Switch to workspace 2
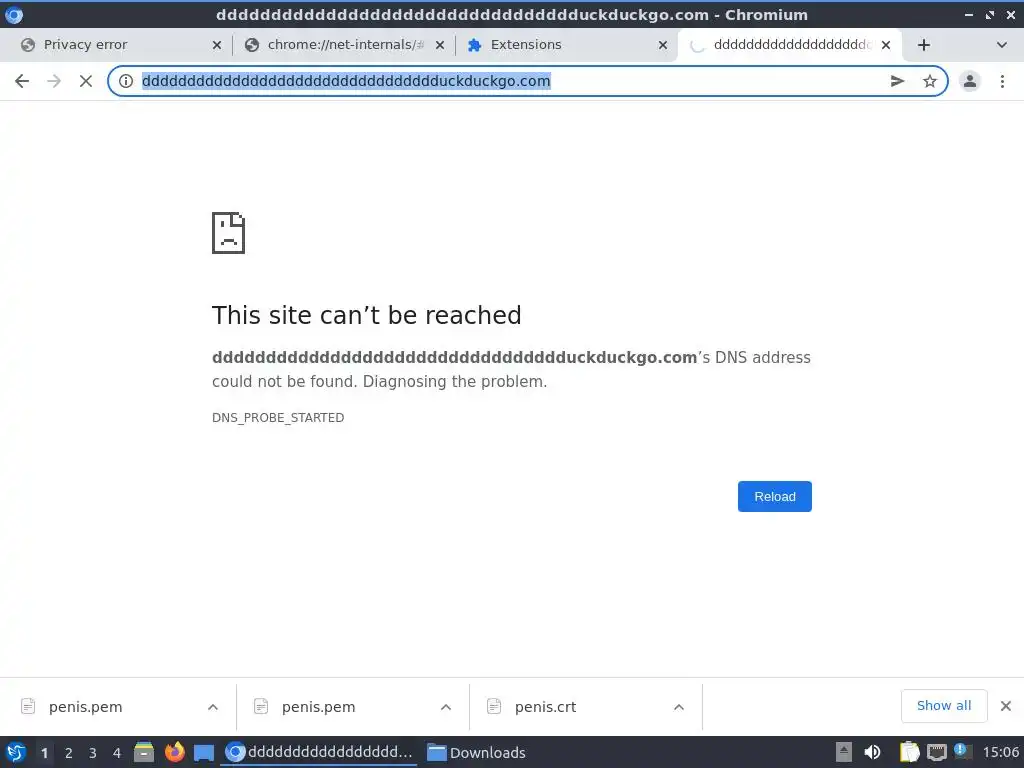The height and width of the screenshot is (768, 1024). 69,753
